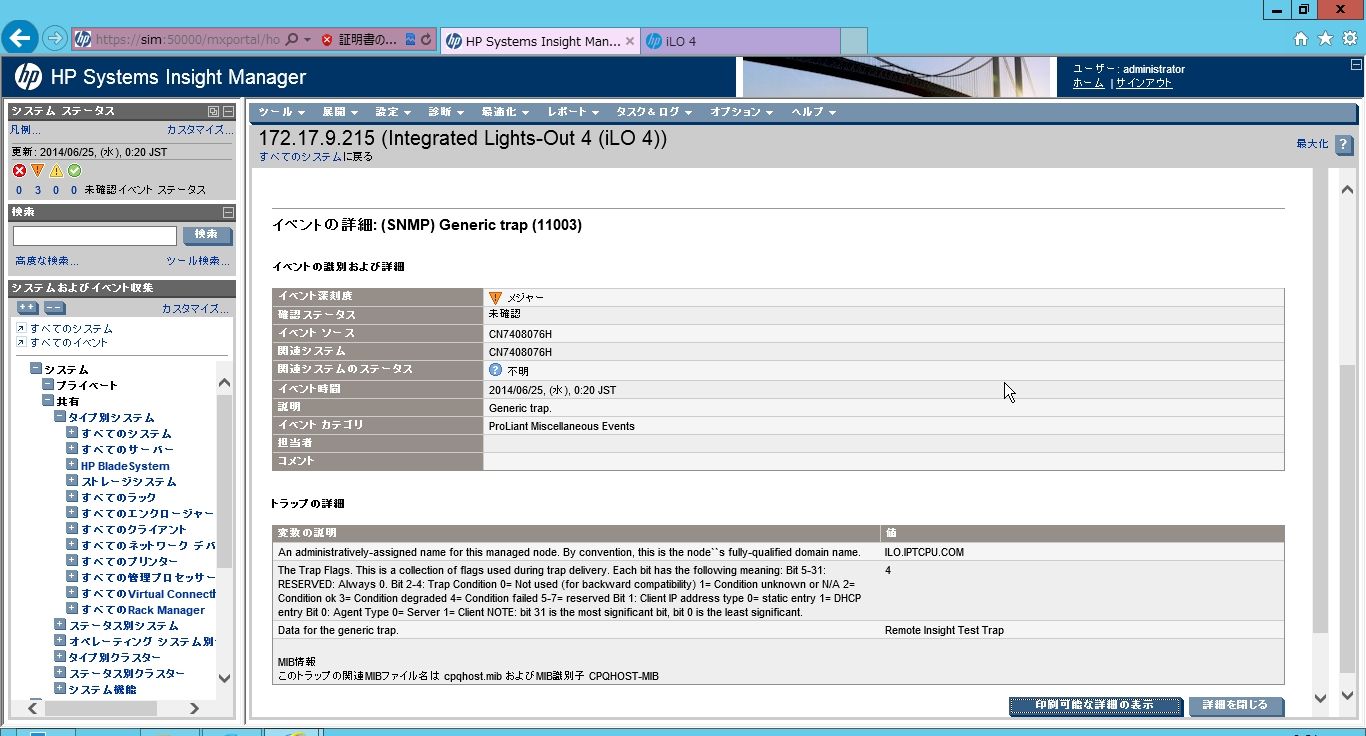
Task: Select すべてのRack Manager tree item
Action: [x=143, y=609]
